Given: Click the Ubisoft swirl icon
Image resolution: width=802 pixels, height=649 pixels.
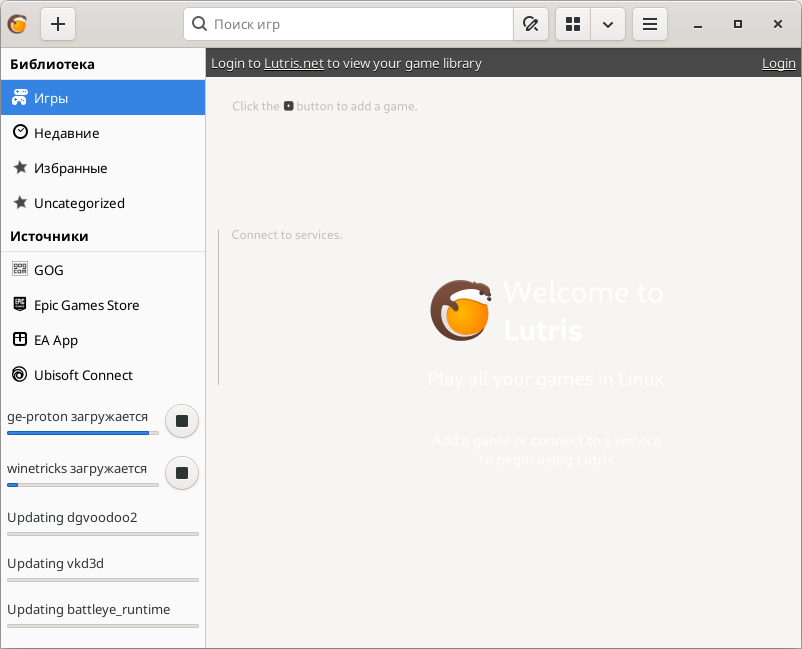Looking at the screenshot, I should [19, 374].
